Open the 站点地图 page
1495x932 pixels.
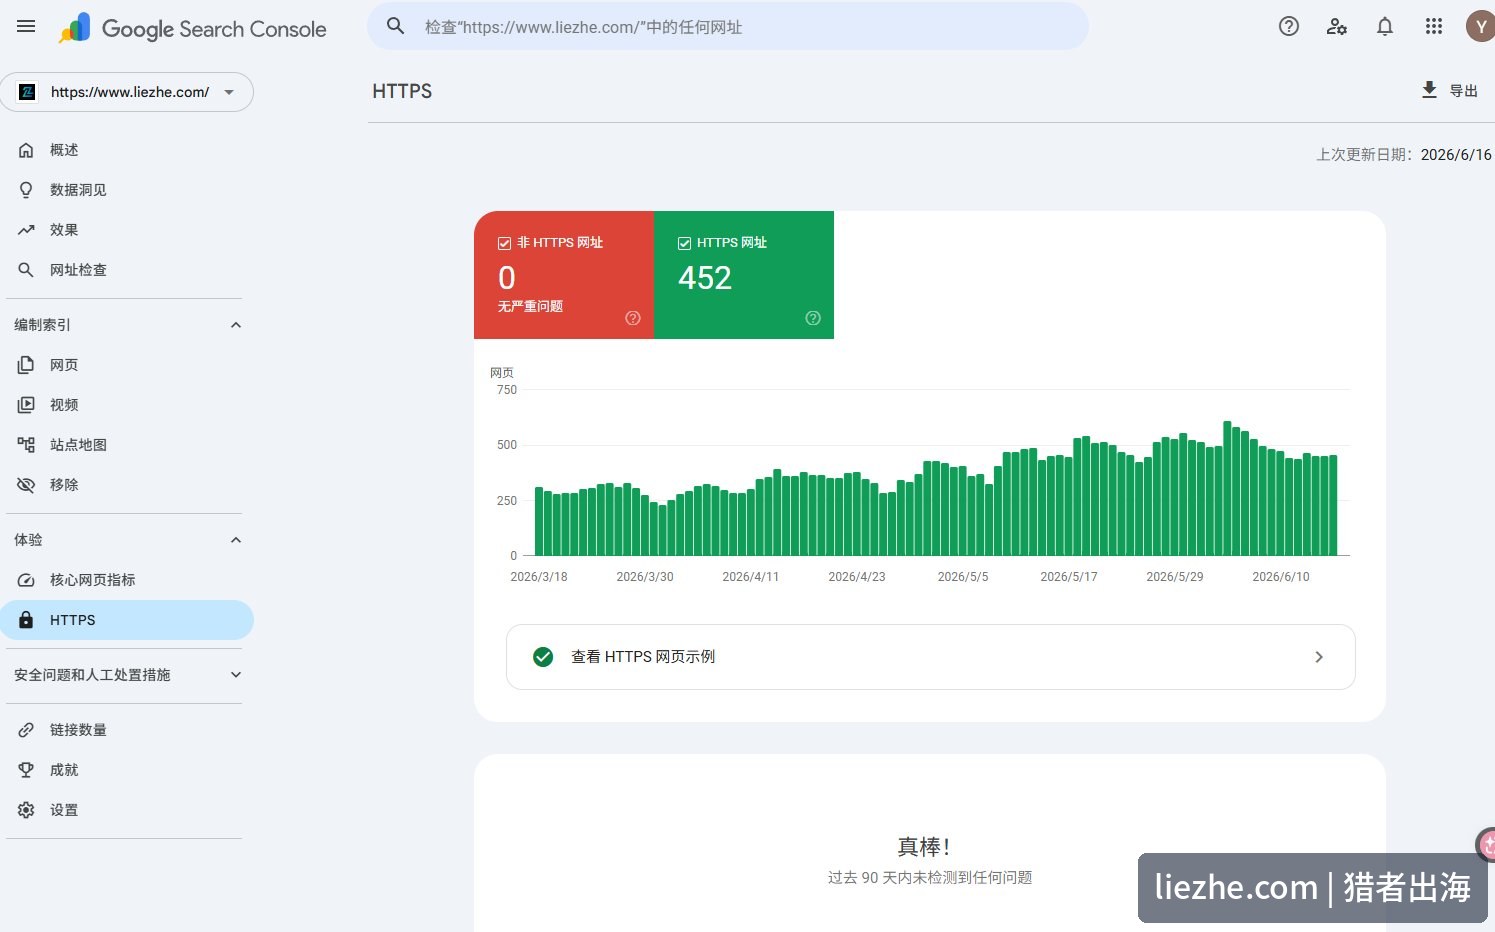tap(127, 445)
